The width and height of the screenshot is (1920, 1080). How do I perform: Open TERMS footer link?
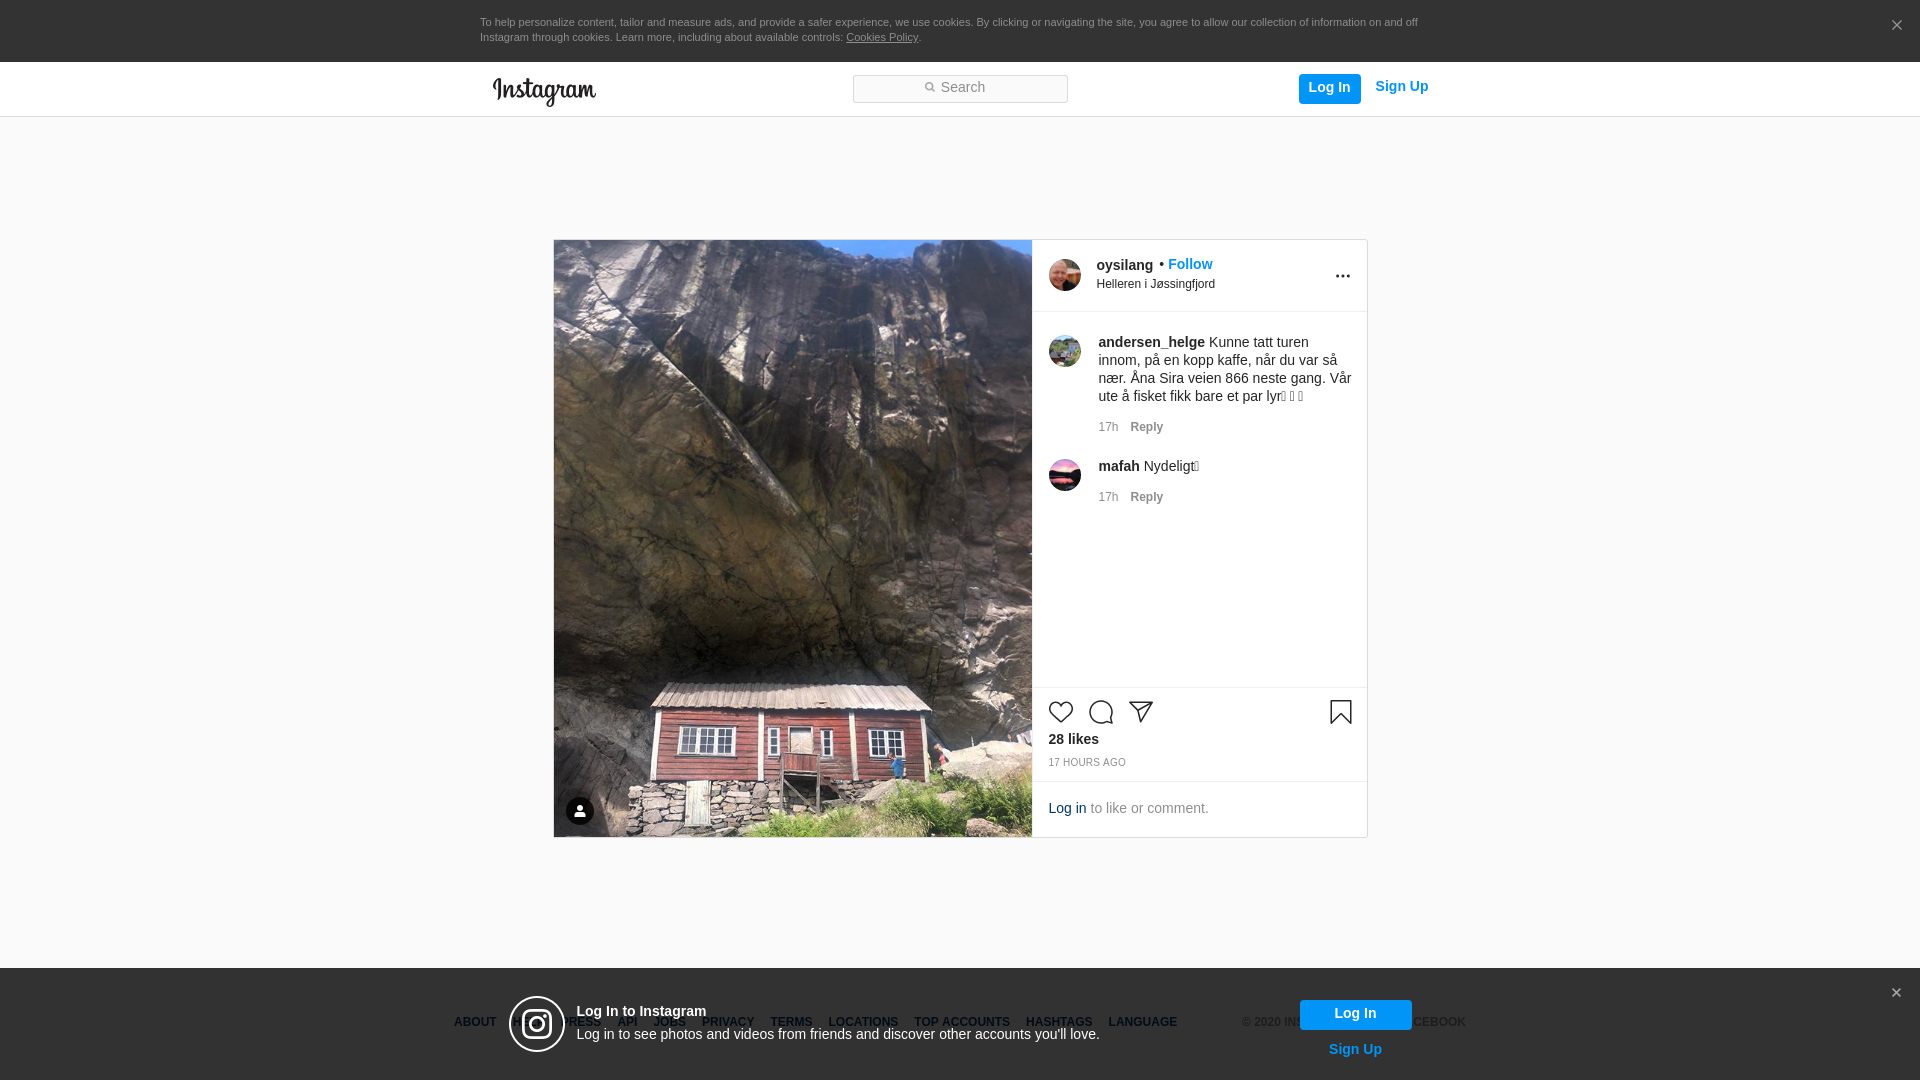790,1022
